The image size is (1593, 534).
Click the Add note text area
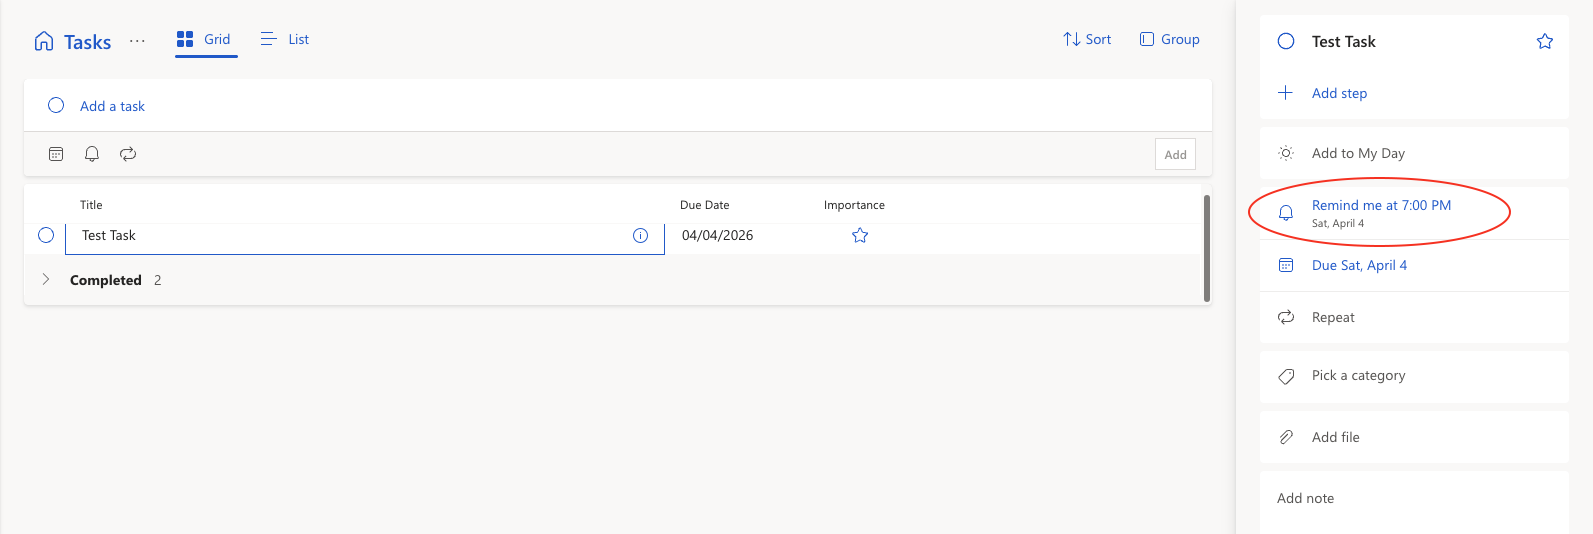(1410, 498)
